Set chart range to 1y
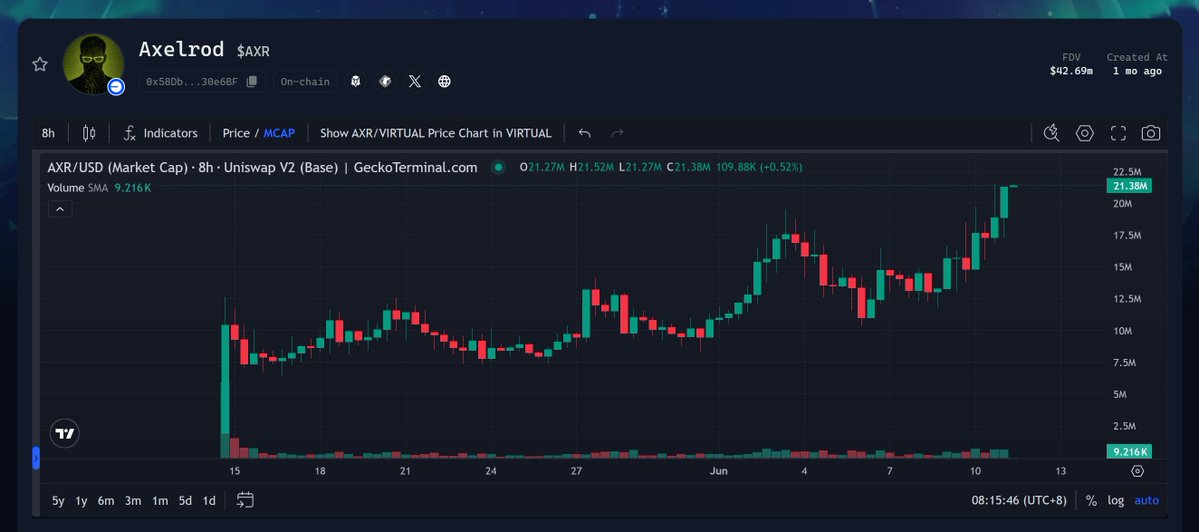 81,501
